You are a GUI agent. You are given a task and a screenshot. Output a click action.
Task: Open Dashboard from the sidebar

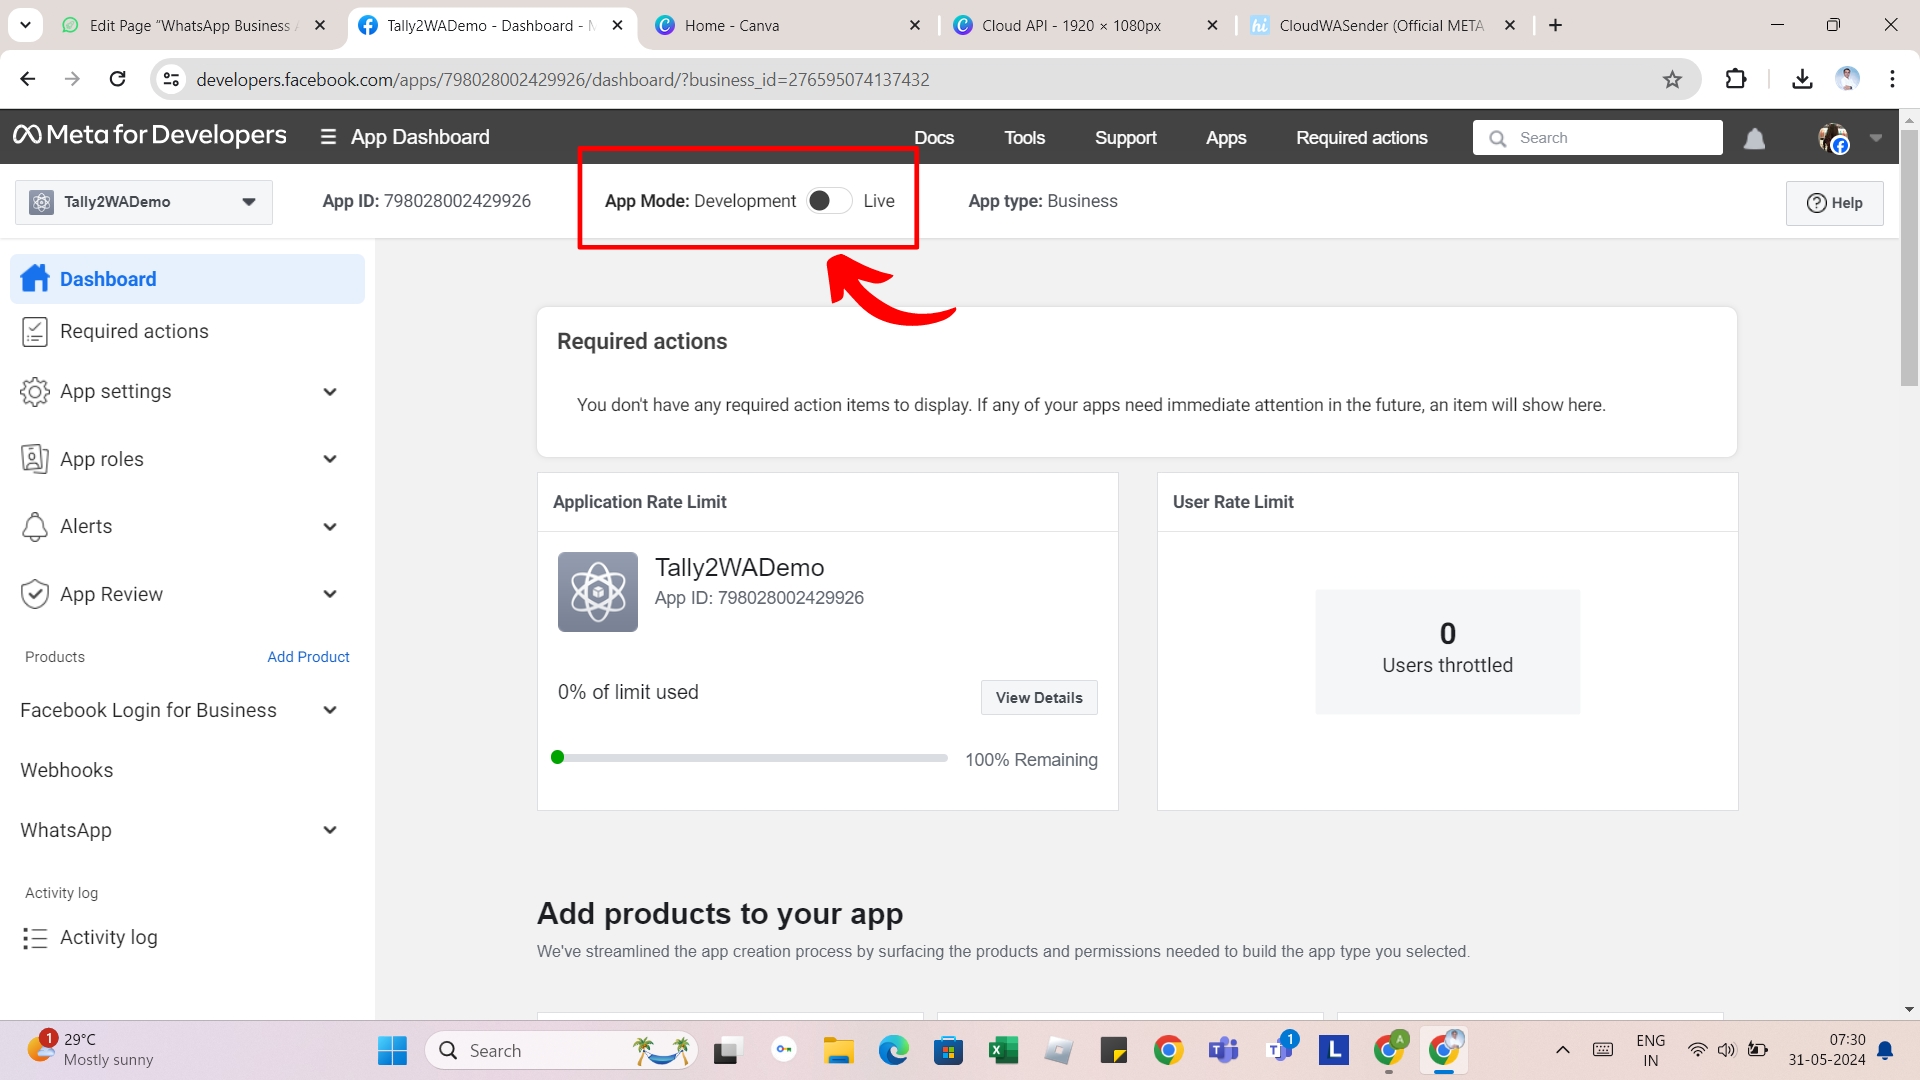[x=187, y=279]
